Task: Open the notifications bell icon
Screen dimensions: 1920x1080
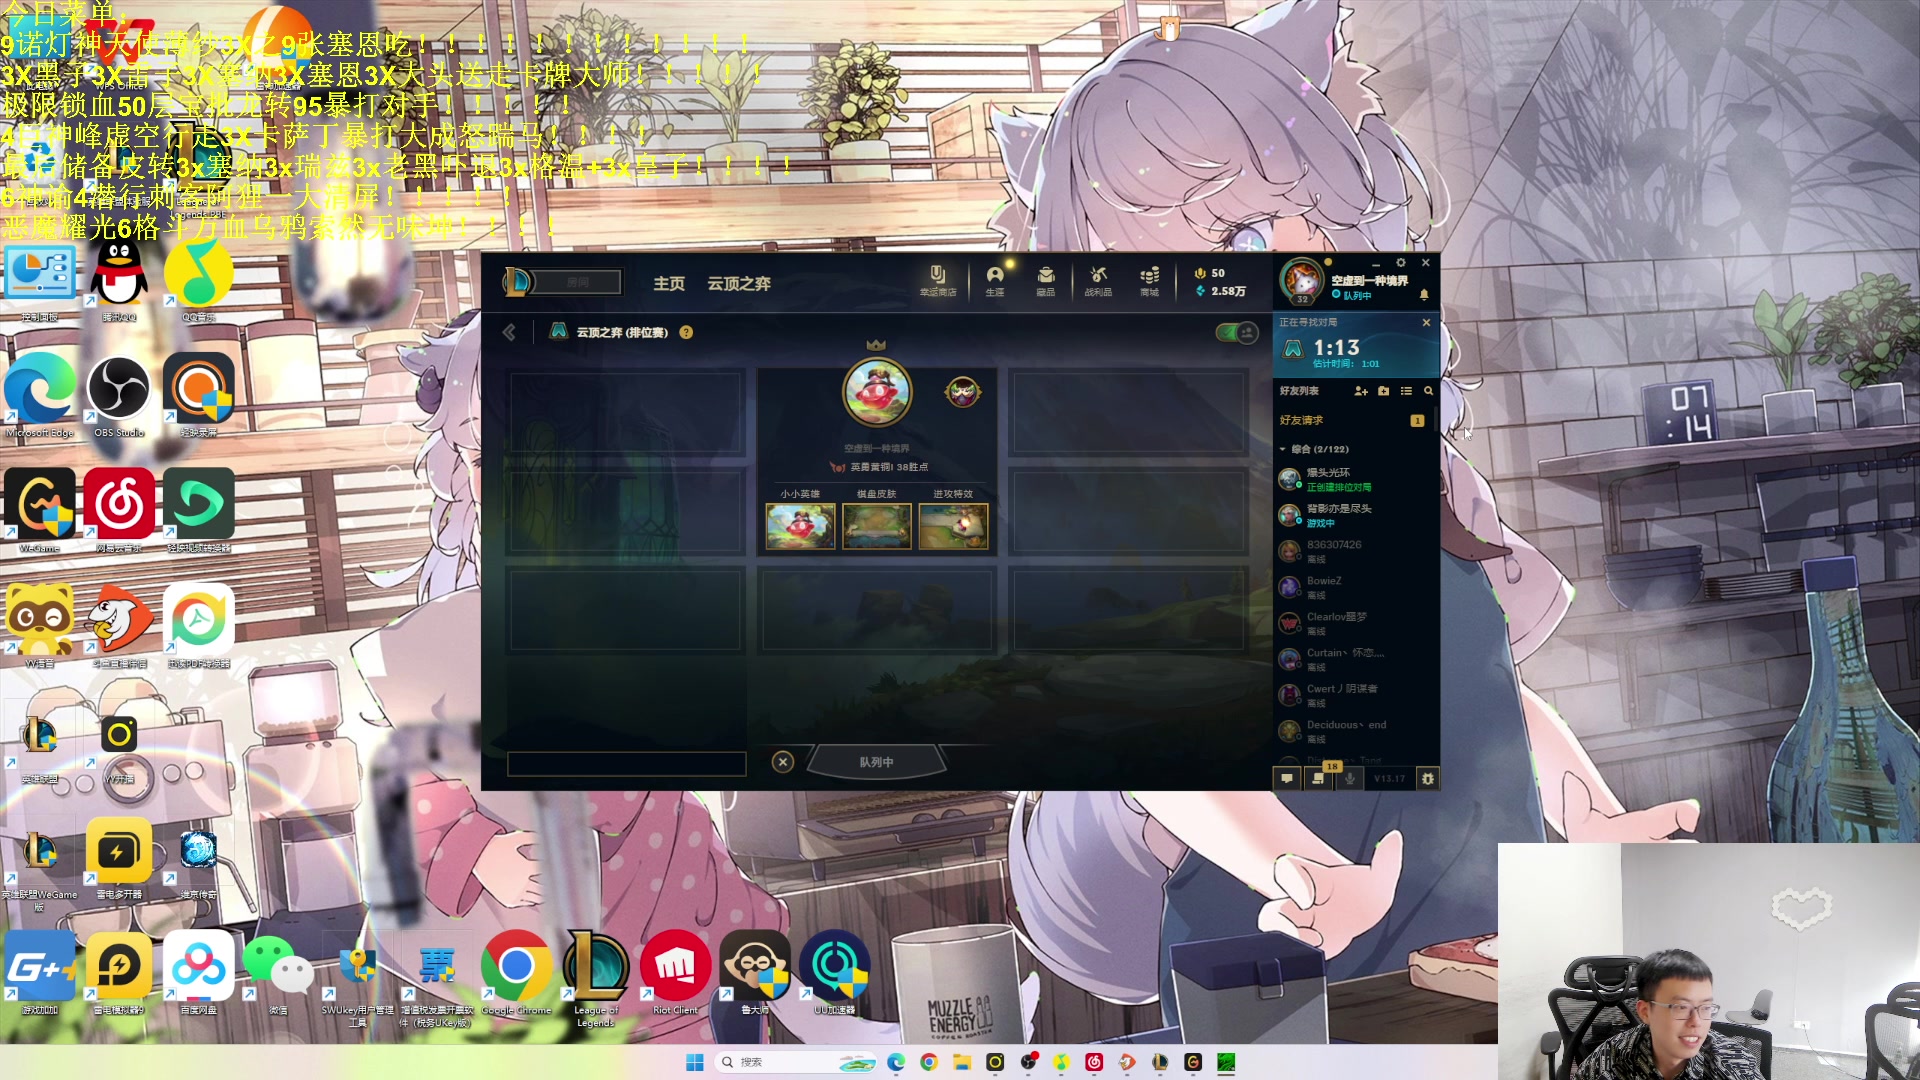Action: click(1424, 295)
